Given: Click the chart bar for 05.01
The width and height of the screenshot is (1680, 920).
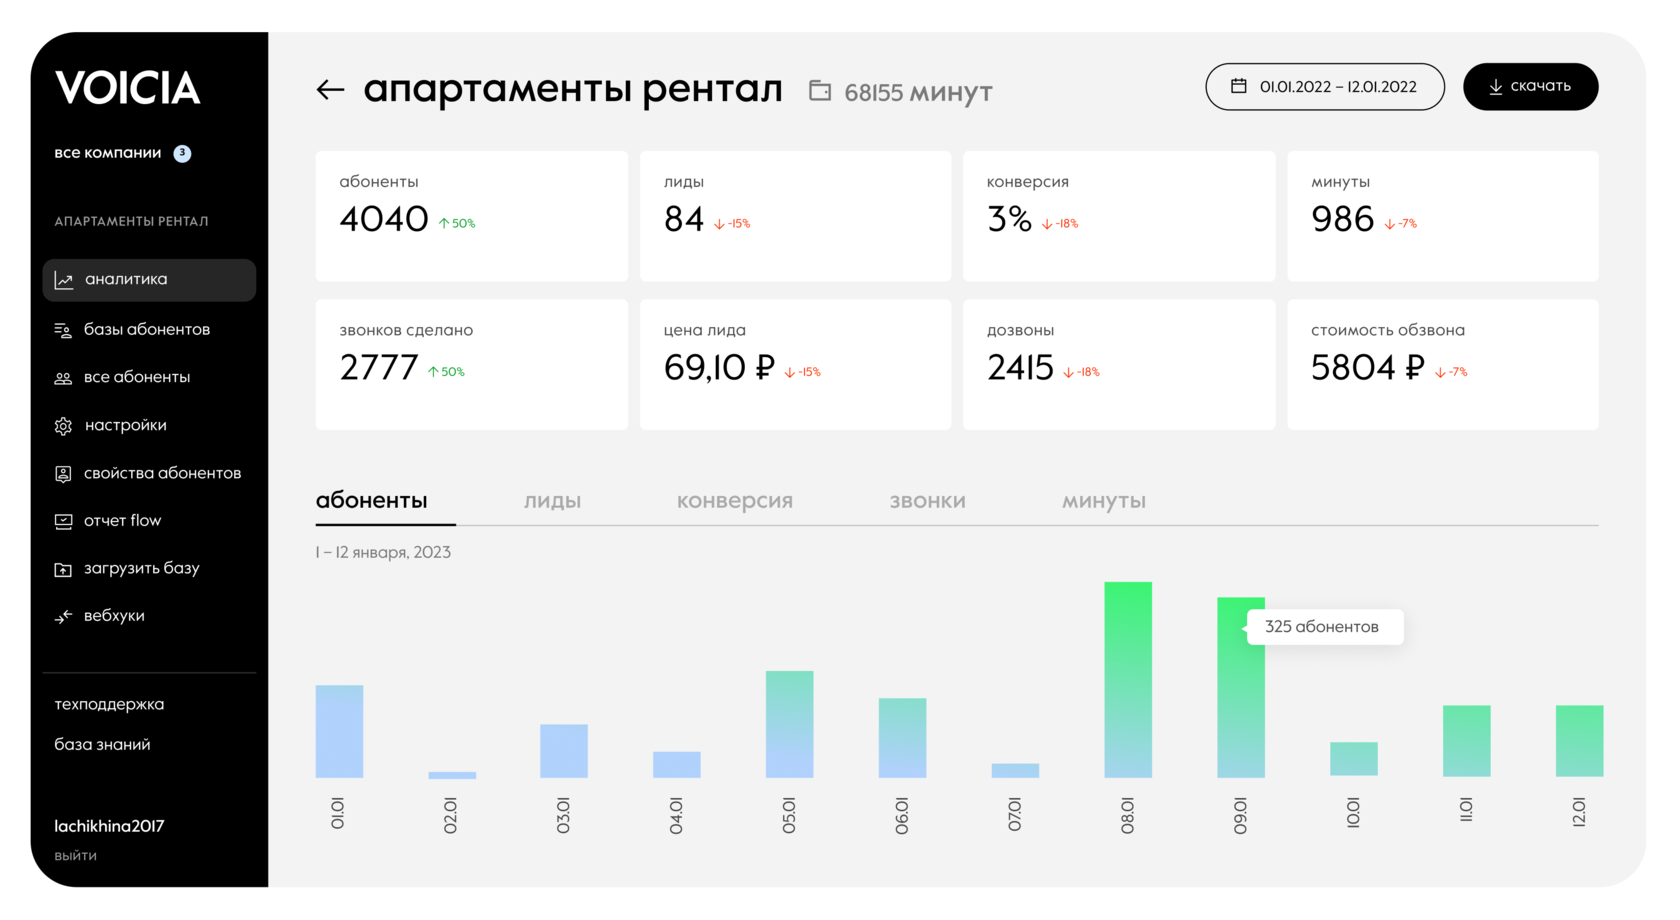Looking at the screenshot, I should 790,724.
